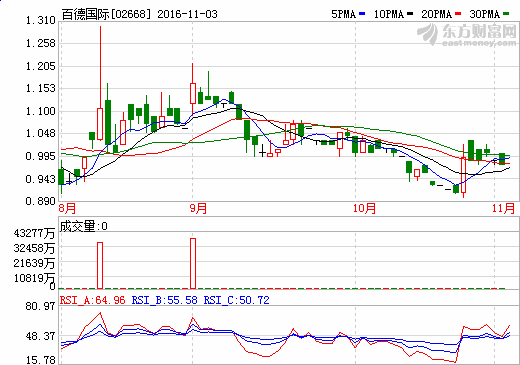
Task: Click the 10月 month marker
Action: tap(364, 209)
